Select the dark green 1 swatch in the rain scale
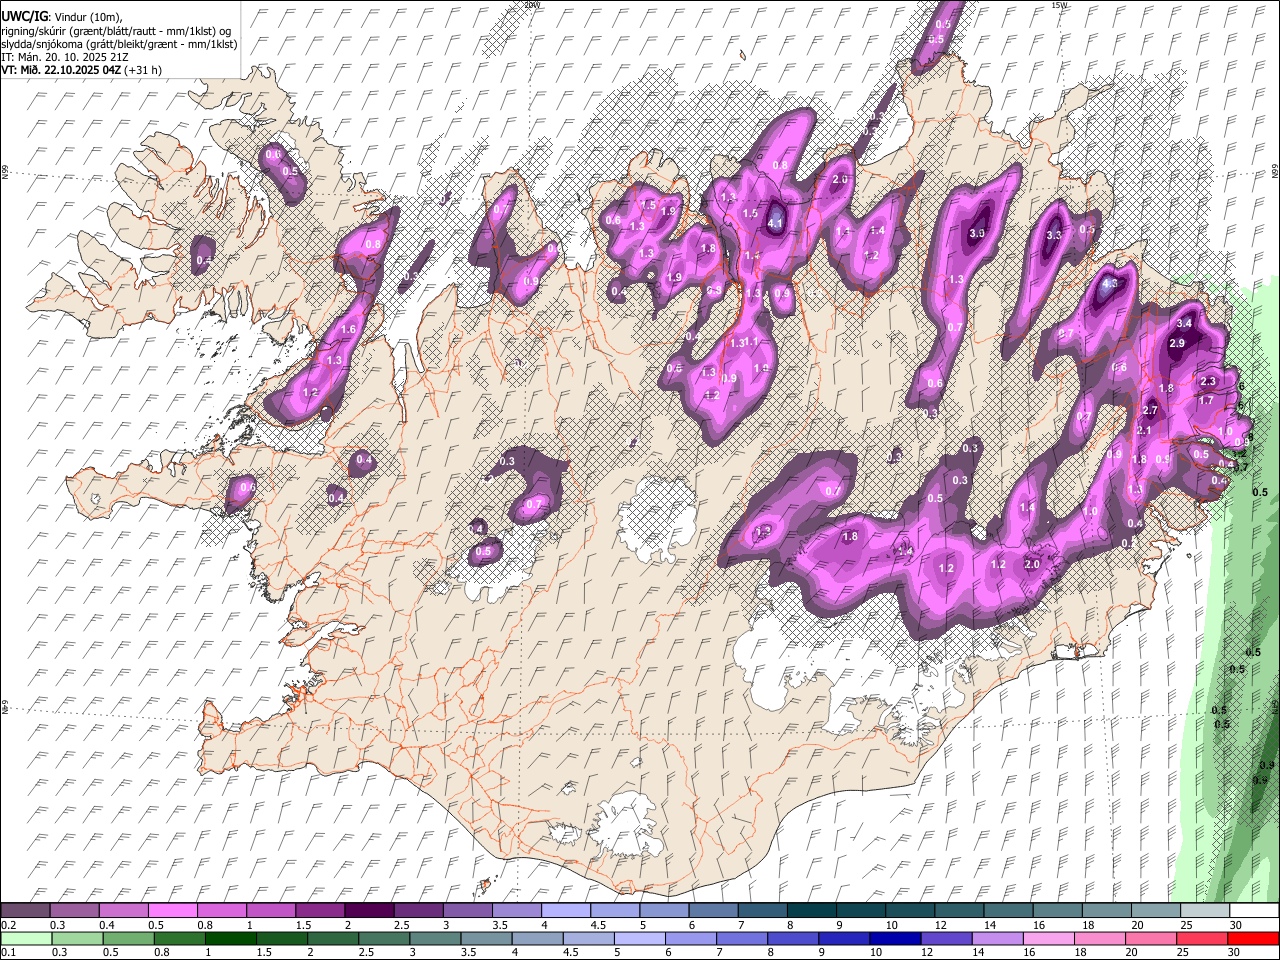The width and height of the screenshot is (1280, 960). pos(231,939)
